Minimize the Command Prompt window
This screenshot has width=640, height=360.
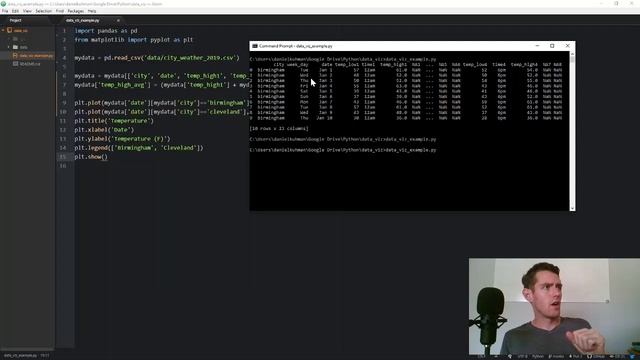tap(537, 46)
